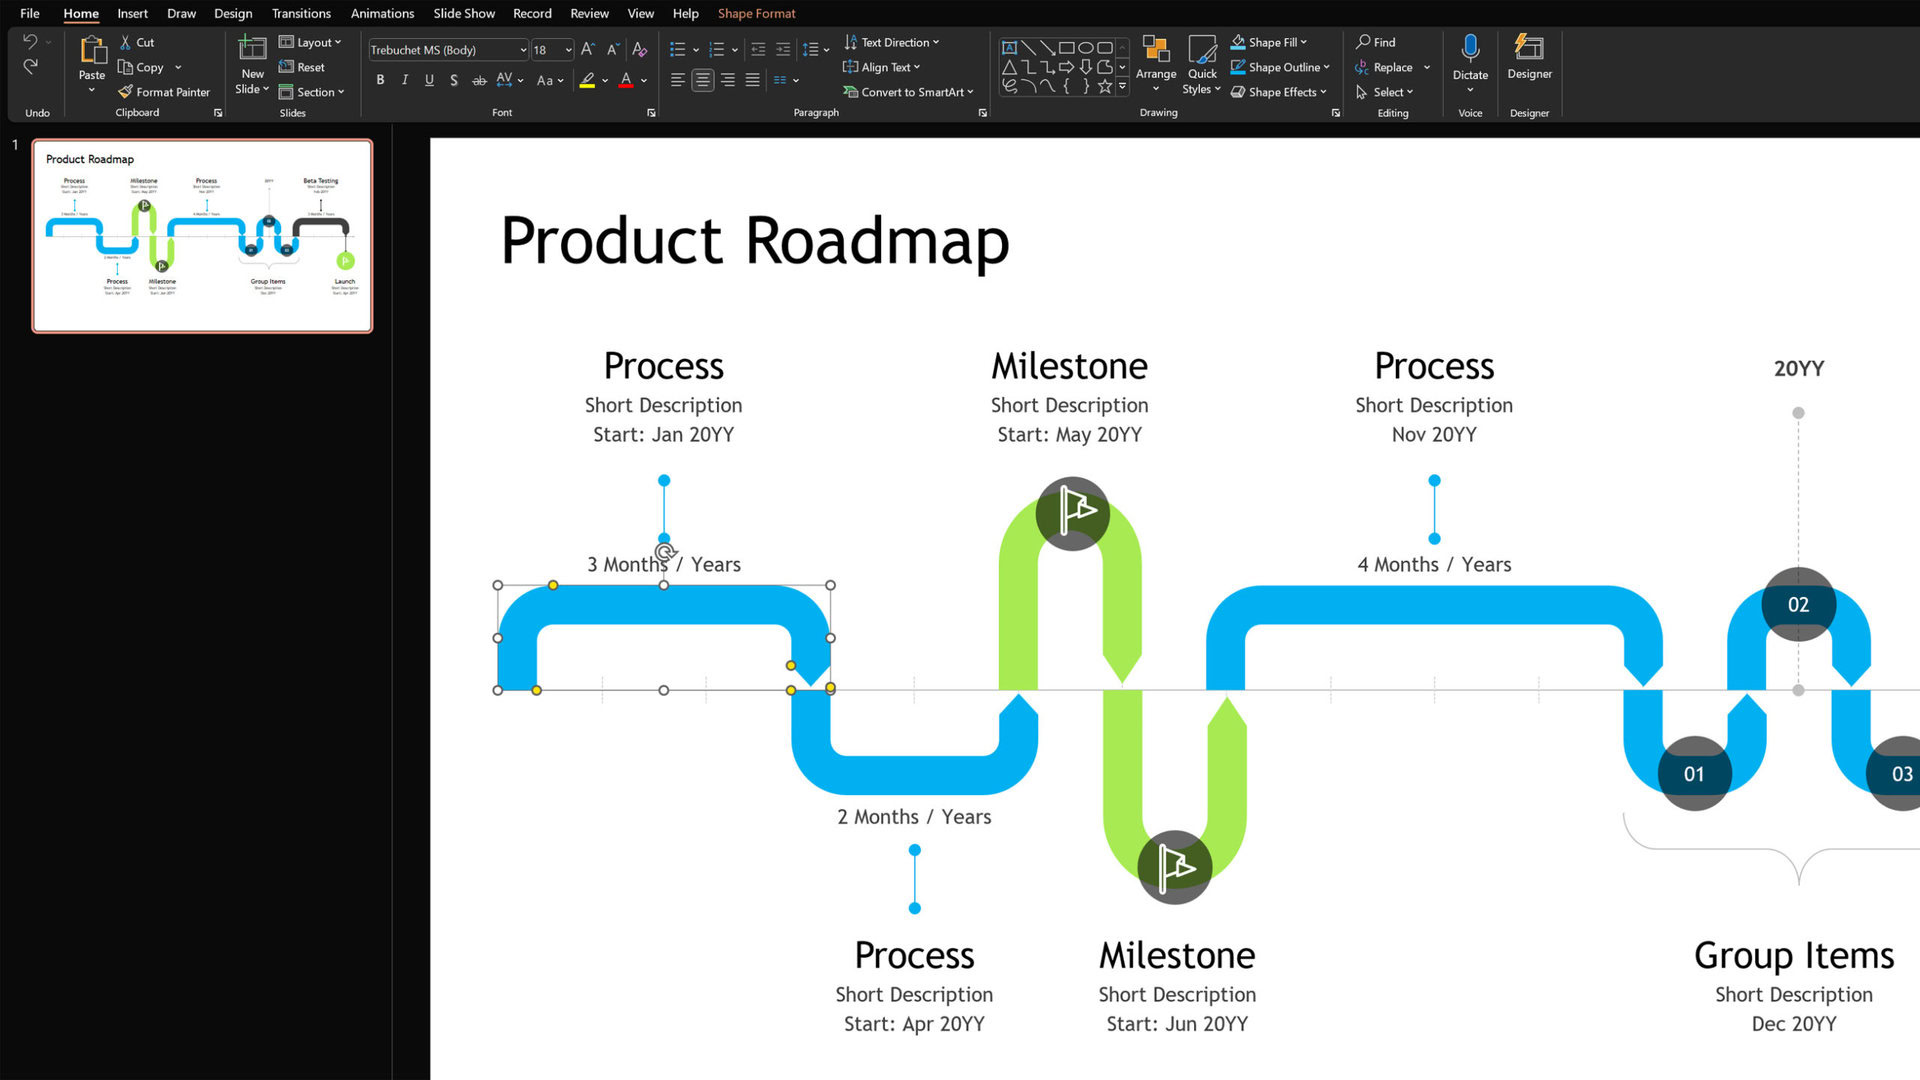
Task: Toggle Italic text formatting
Action: pos(404,80)
